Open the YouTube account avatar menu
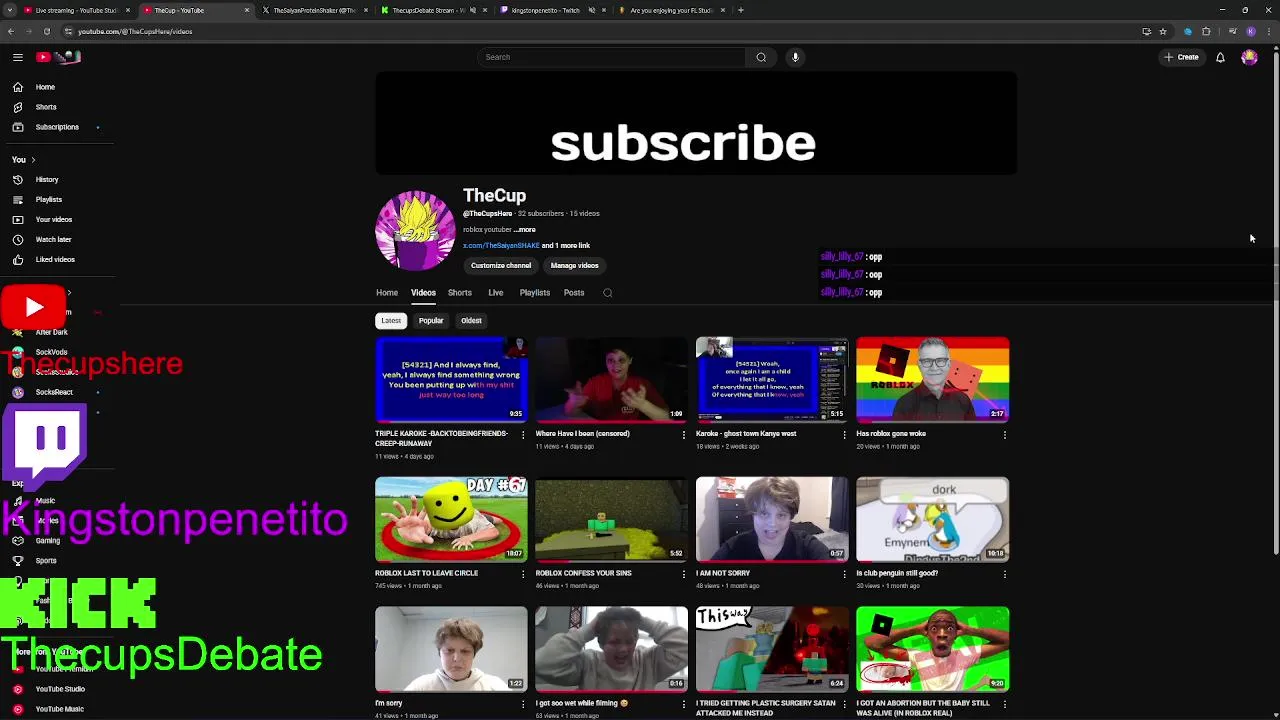1280x720 pixels. coord(1249,57)
